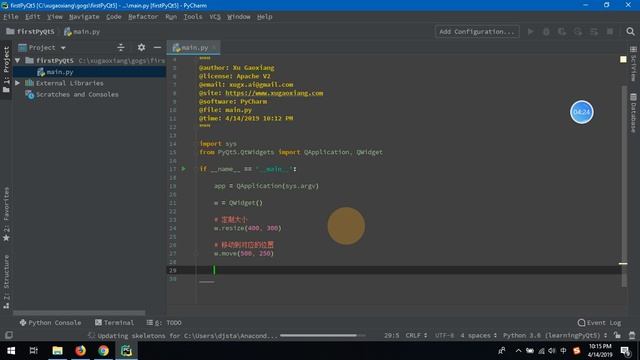
Task: Open Search Everywhere magnifier icon
Action: (x=630, y=31)
